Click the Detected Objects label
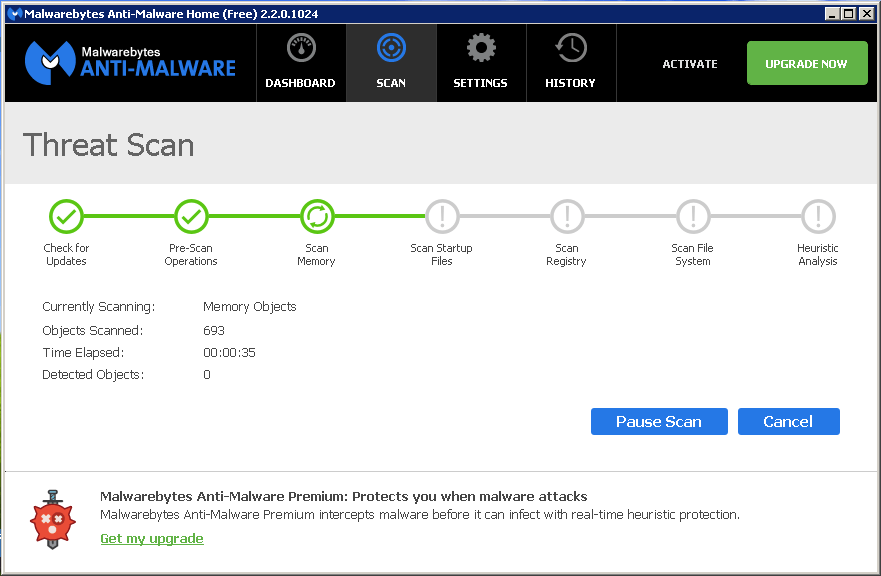The width and height of the screenshot is (881, 576). coord(93,375)
